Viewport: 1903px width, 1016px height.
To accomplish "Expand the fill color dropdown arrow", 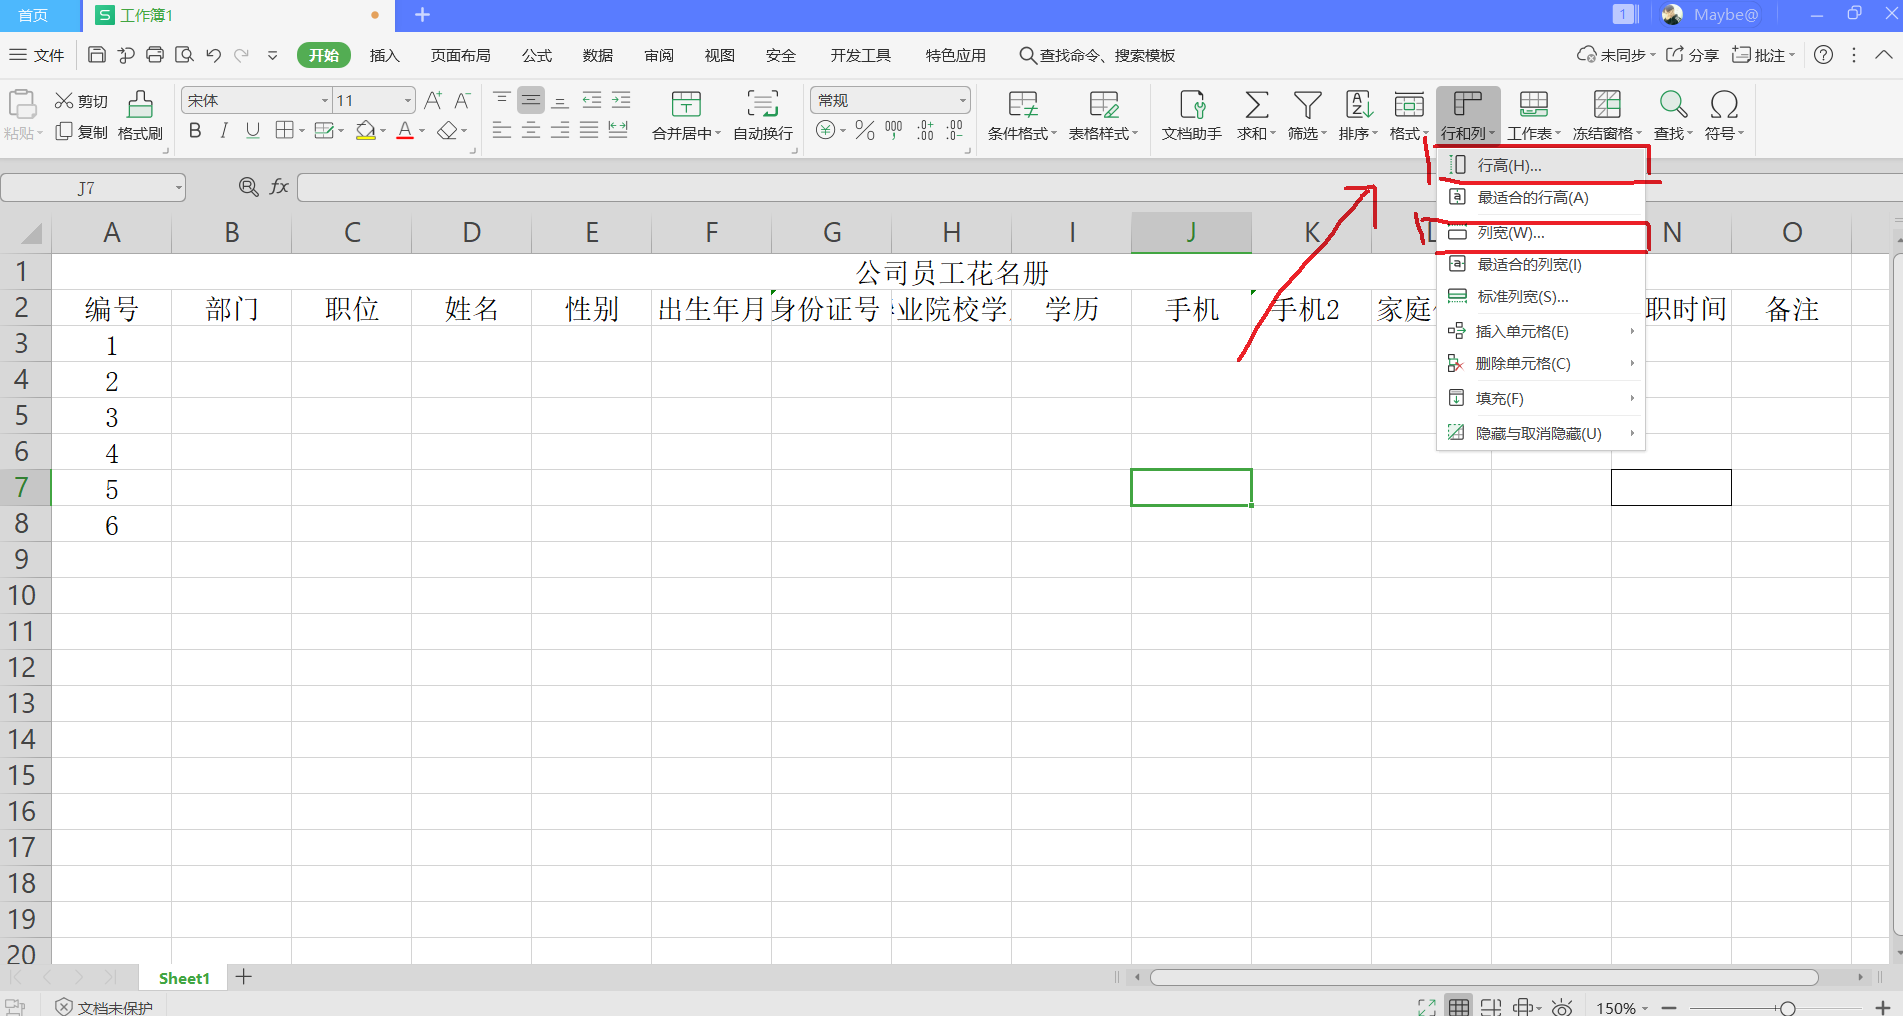I will (383, 131).
